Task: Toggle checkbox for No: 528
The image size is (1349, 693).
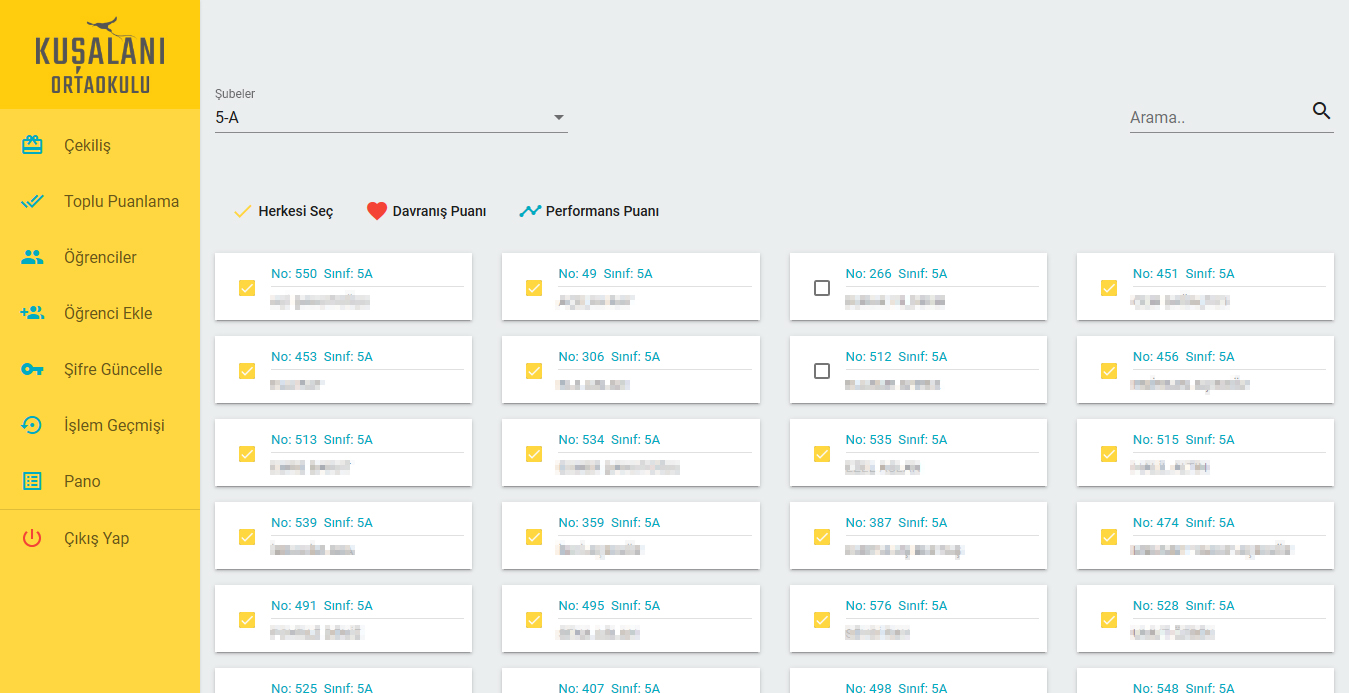Action: point(1109,620)
